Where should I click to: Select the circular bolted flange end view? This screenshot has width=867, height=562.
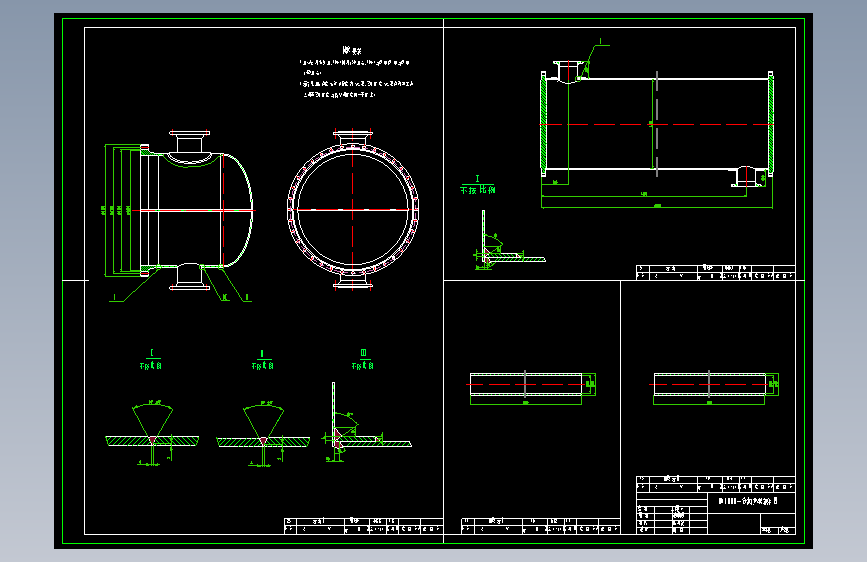click(x=353, y=210)
